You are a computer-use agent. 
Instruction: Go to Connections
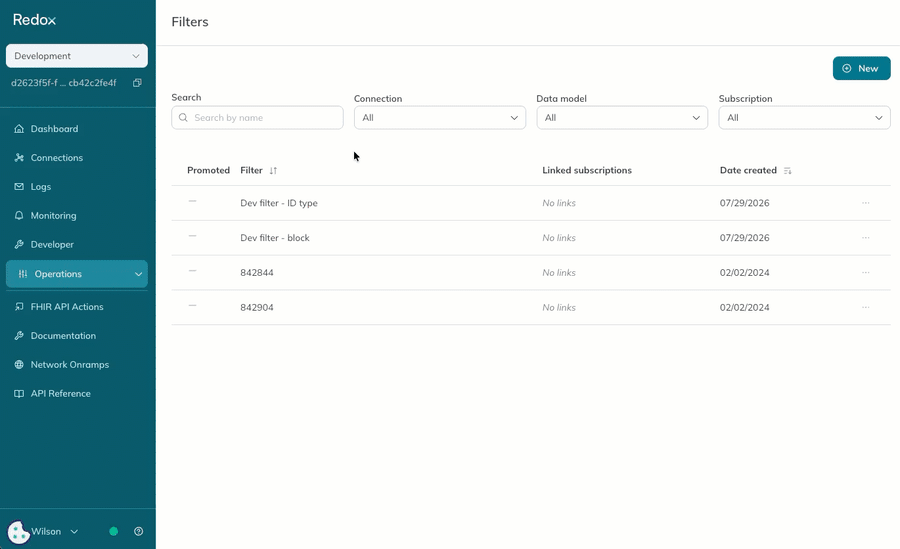[57, 157]
